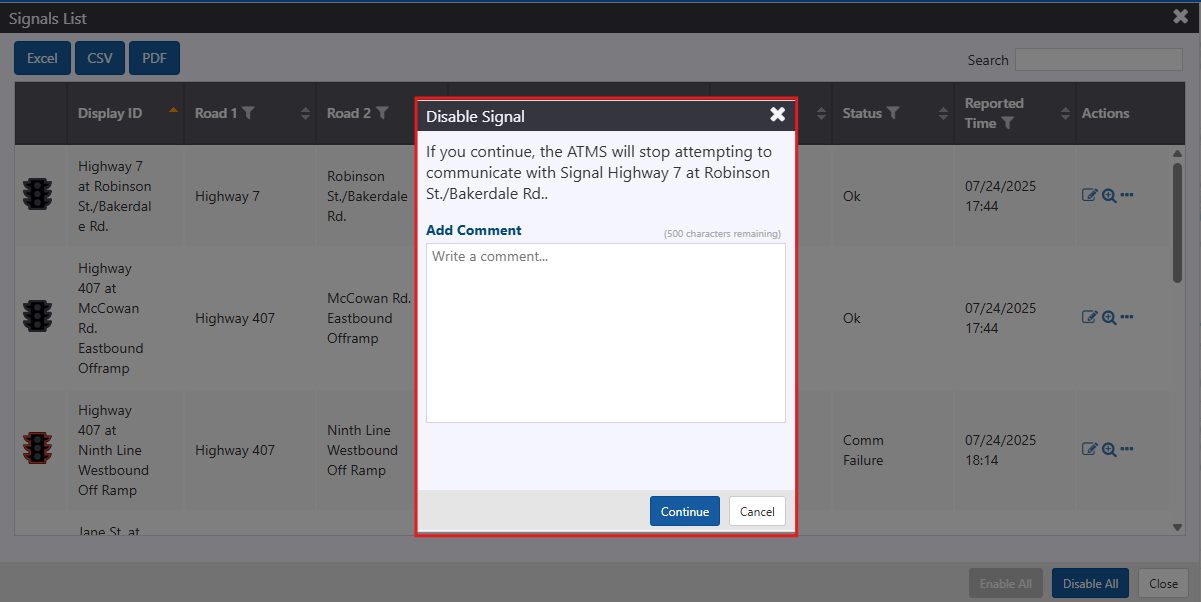Open more actions ellipsis for Highway 7 row
This screenshot has width=1201, height=602.
[x=1127, y=195]
